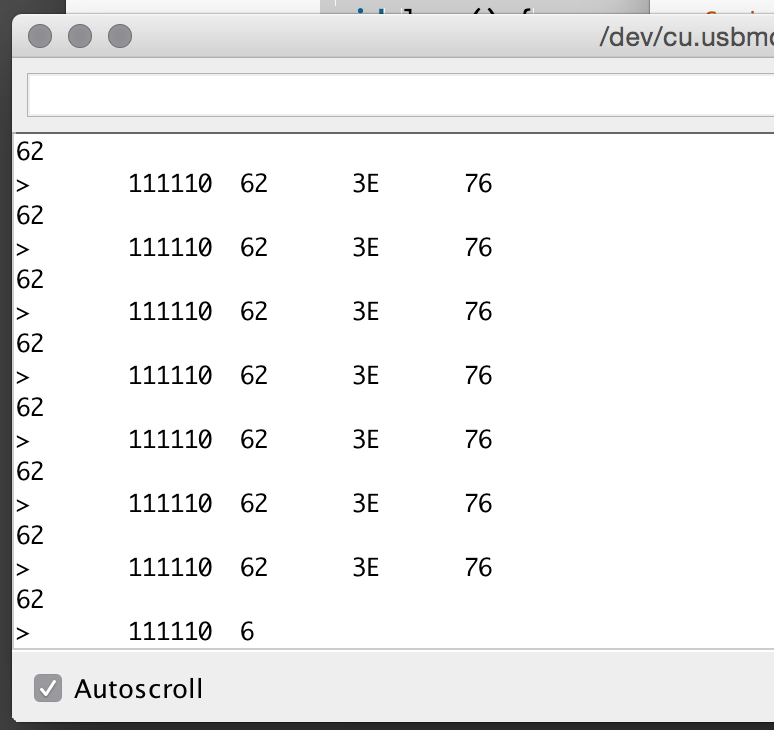Minimize the serial monitor window
Image resolution: width=774 pixels, height=730 pixels.
(x=80, y=38)
